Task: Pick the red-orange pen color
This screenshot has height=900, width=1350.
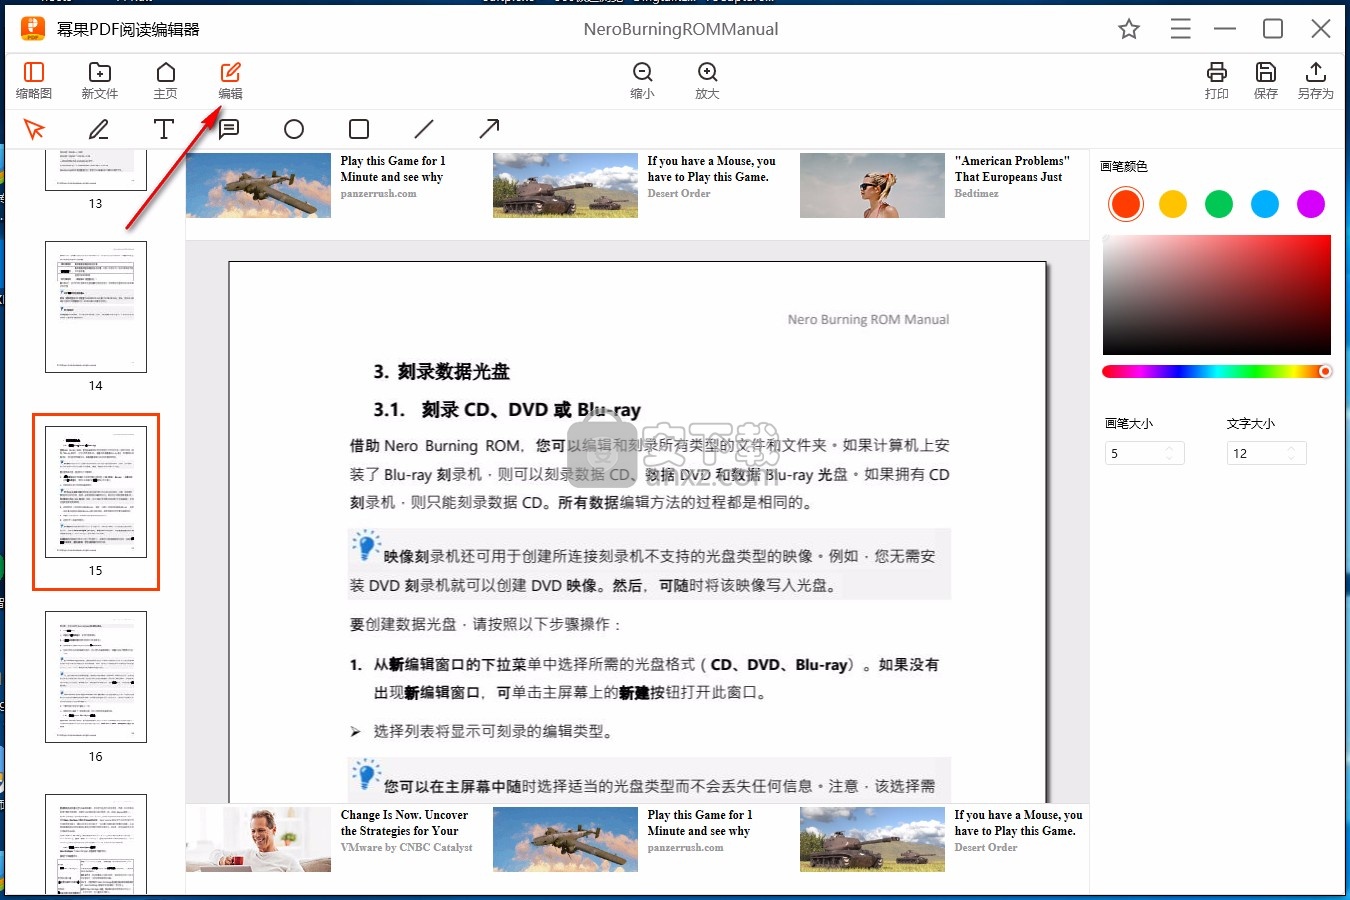Action: point(1126,204)
